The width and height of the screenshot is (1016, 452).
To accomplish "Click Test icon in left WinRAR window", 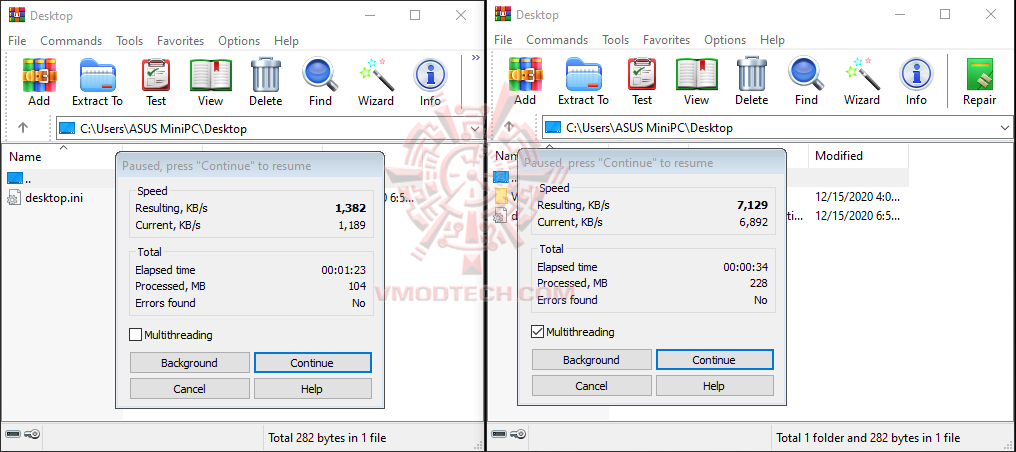I will tap(156, 75).
